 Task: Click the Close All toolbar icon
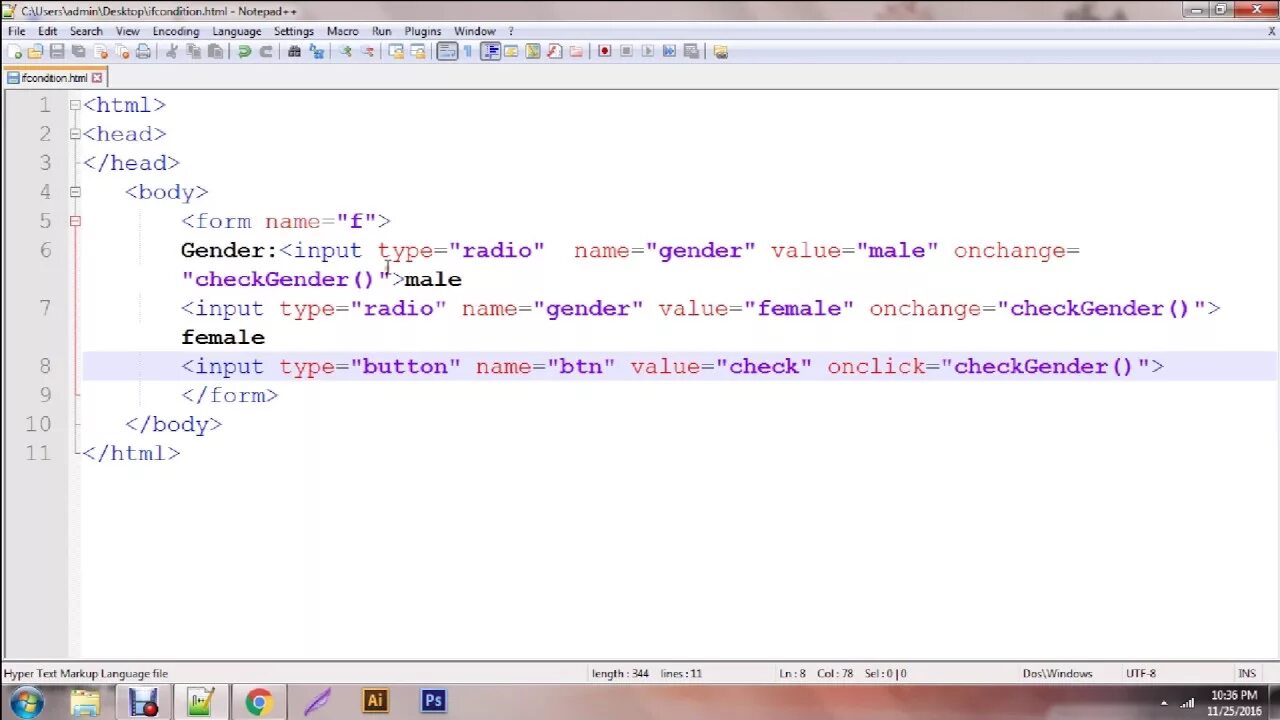click(121, 52)
